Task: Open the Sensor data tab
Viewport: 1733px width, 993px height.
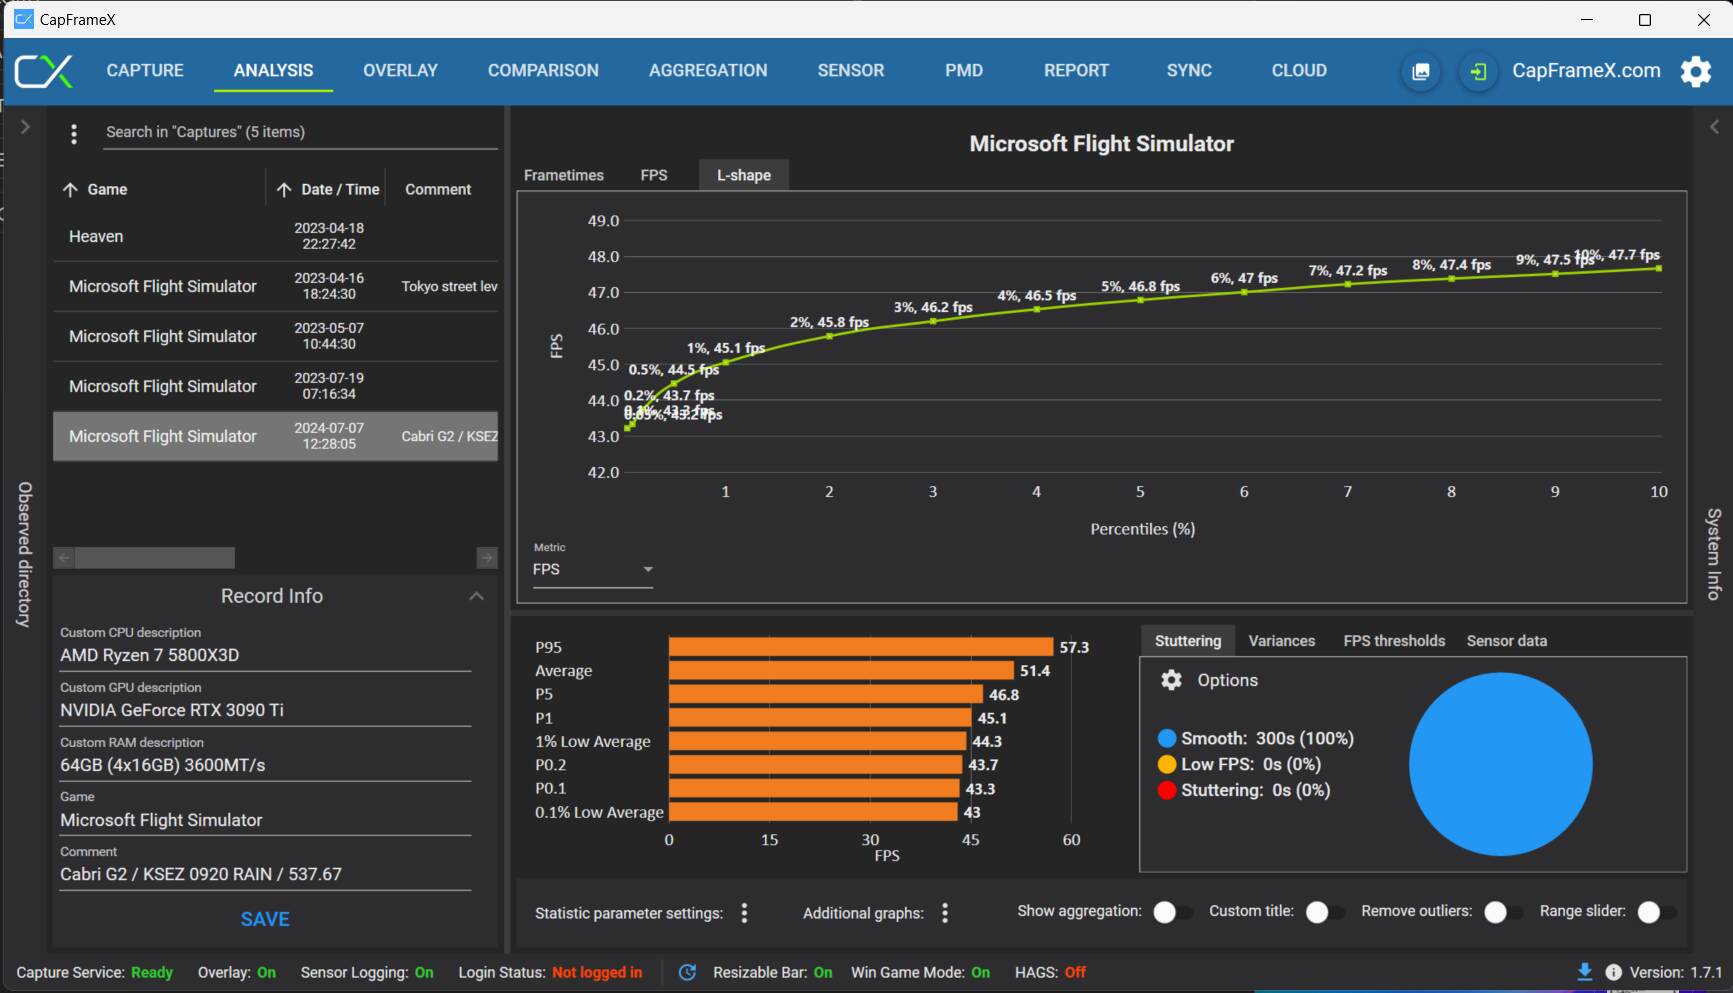Action: [1507, 641]
